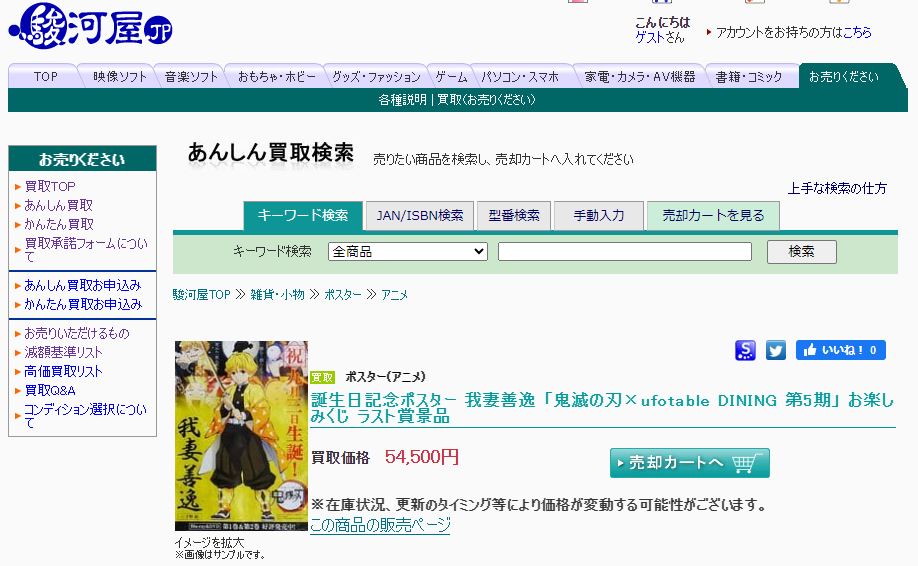Open ゲーム navigation tab
918x566 pixels.
coord(451,76)
